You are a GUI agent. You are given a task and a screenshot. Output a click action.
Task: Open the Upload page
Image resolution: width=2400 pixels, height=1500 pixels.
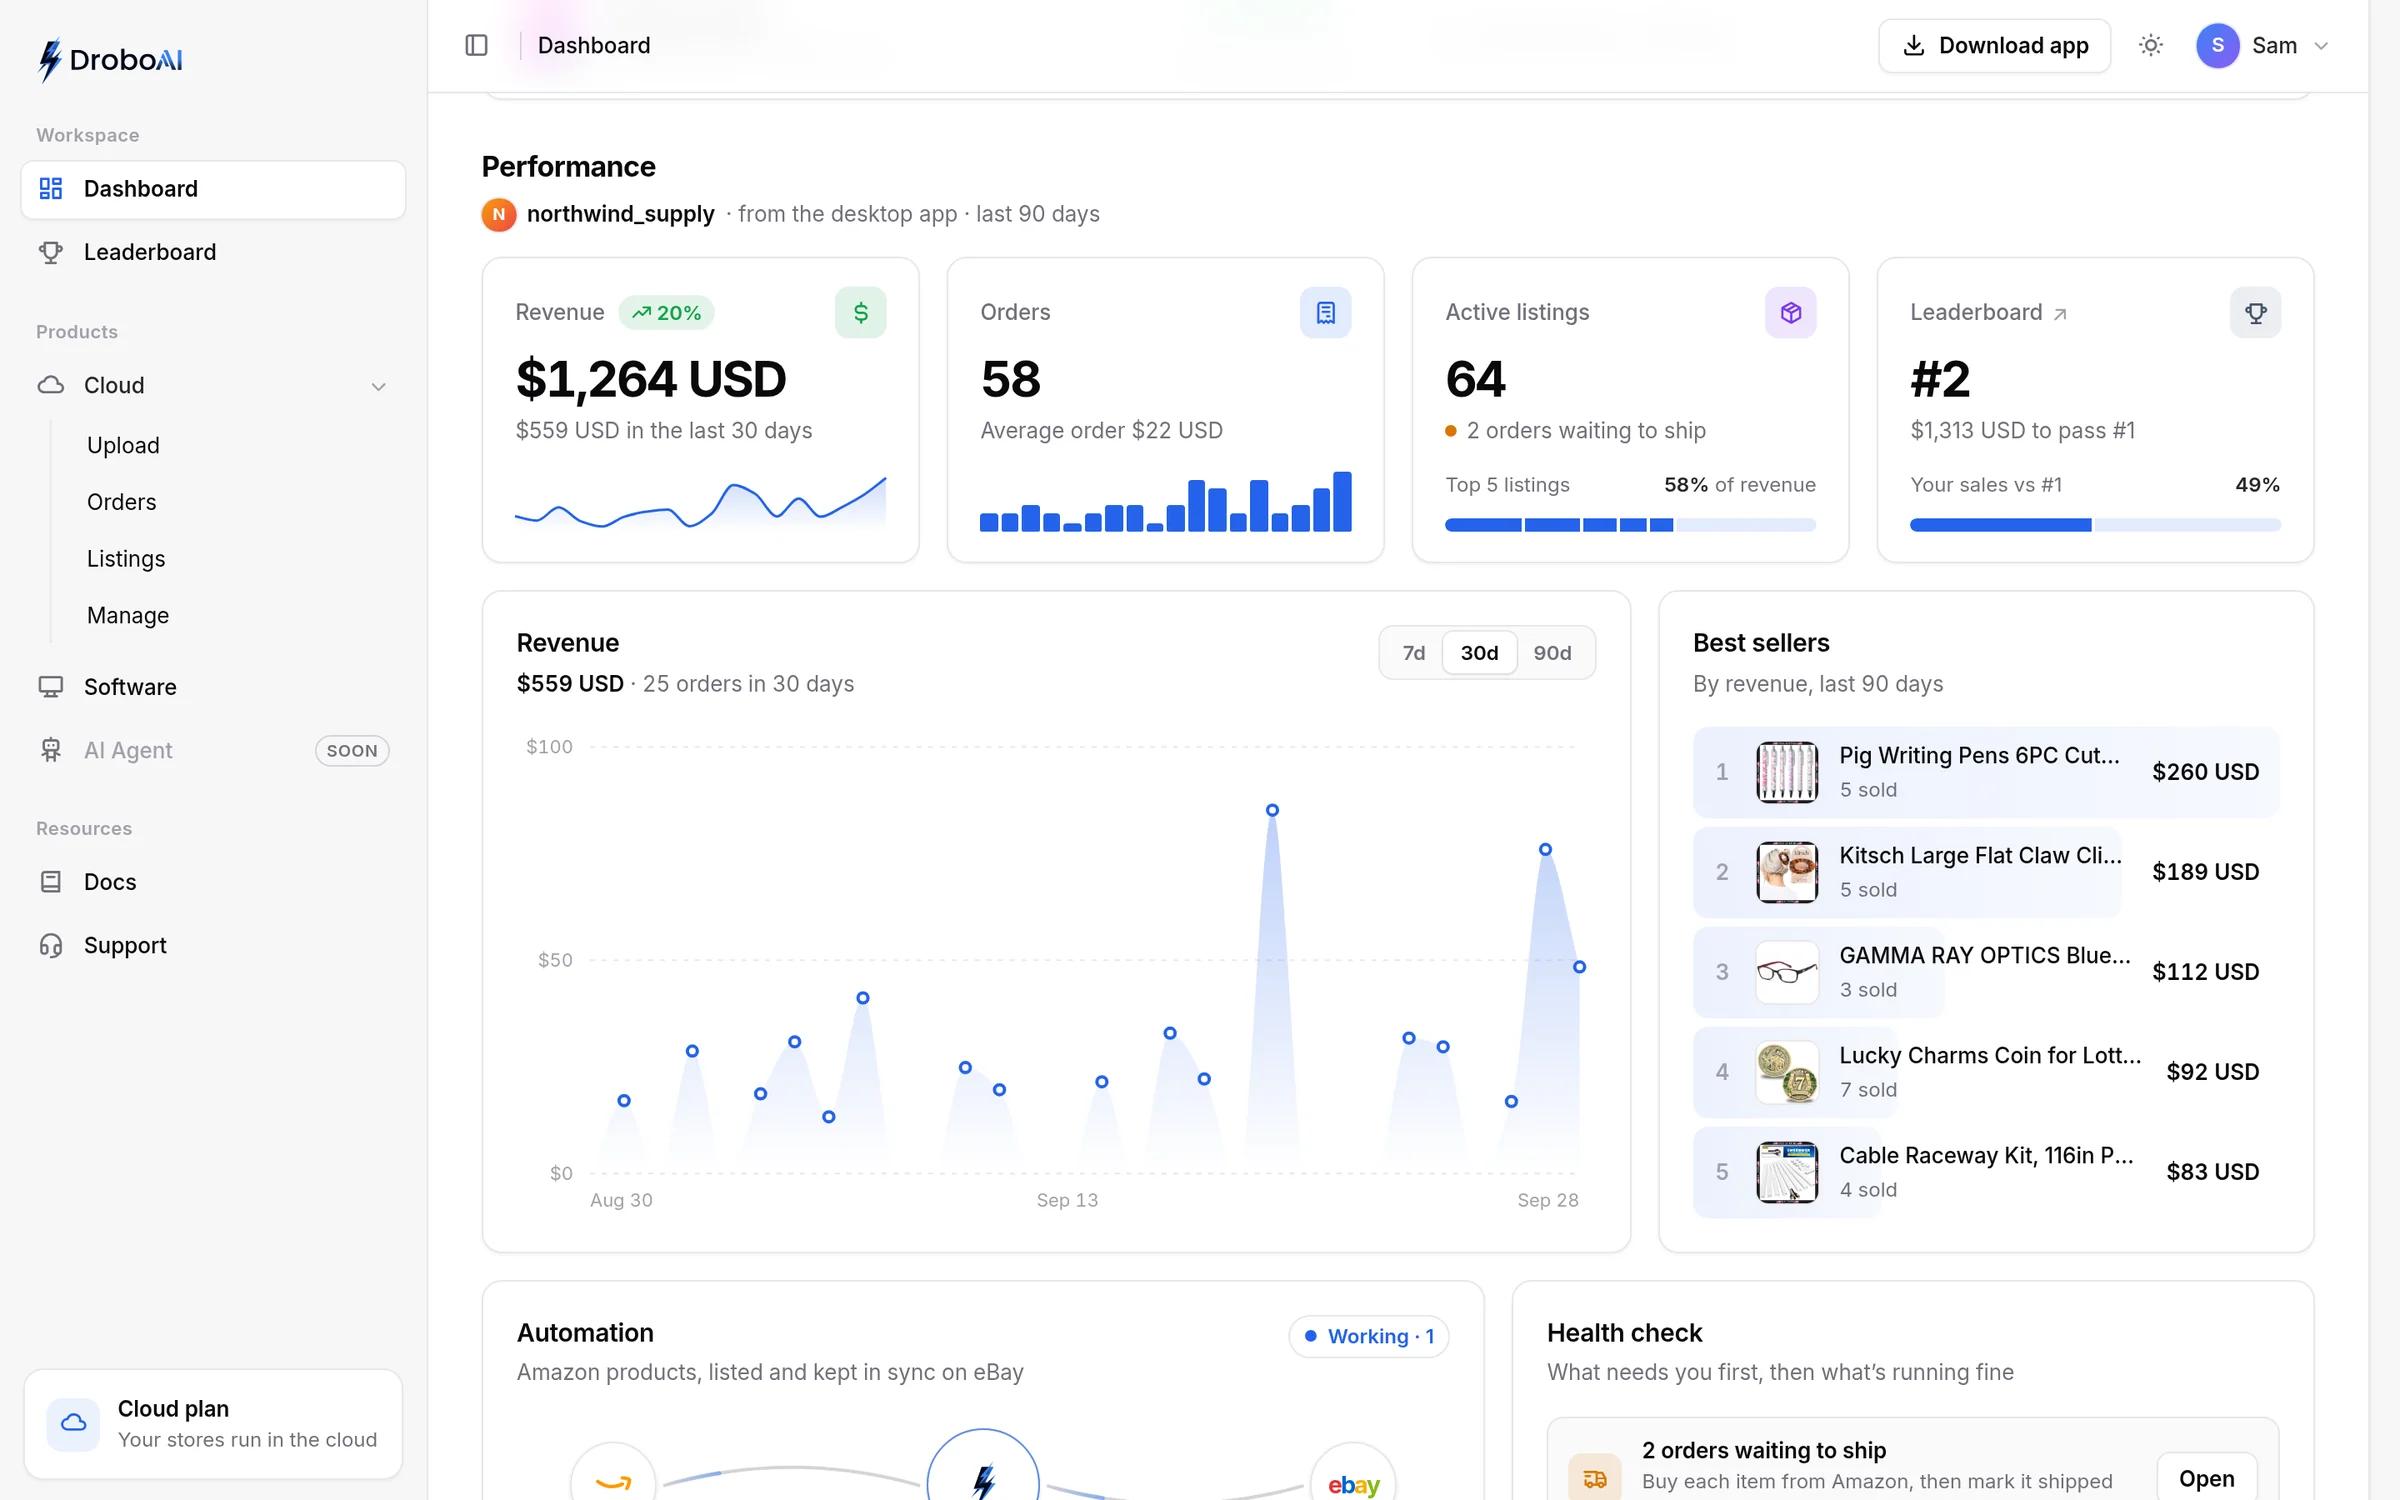123,445
